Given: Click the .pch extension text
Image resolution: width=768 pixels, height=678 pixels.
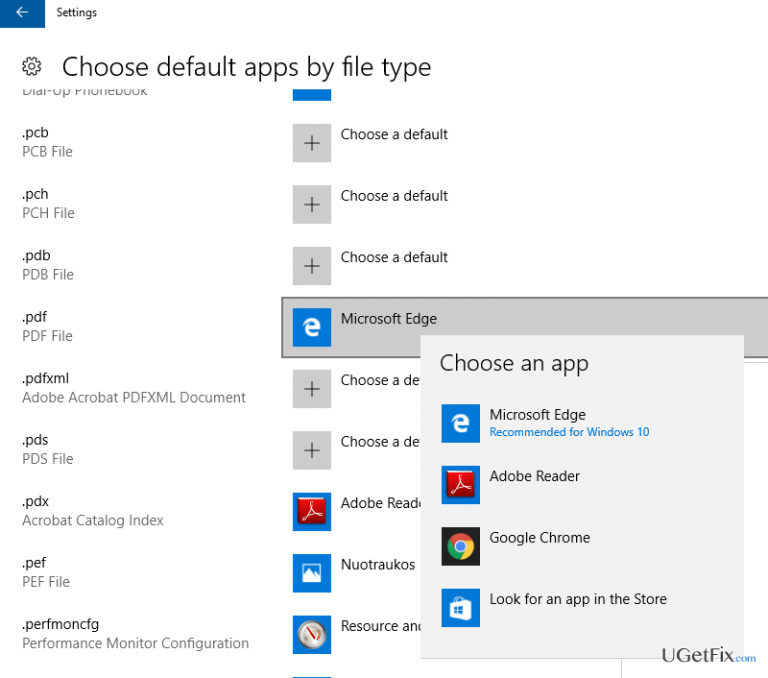Looking at the screenshot, I should (35, 194).
